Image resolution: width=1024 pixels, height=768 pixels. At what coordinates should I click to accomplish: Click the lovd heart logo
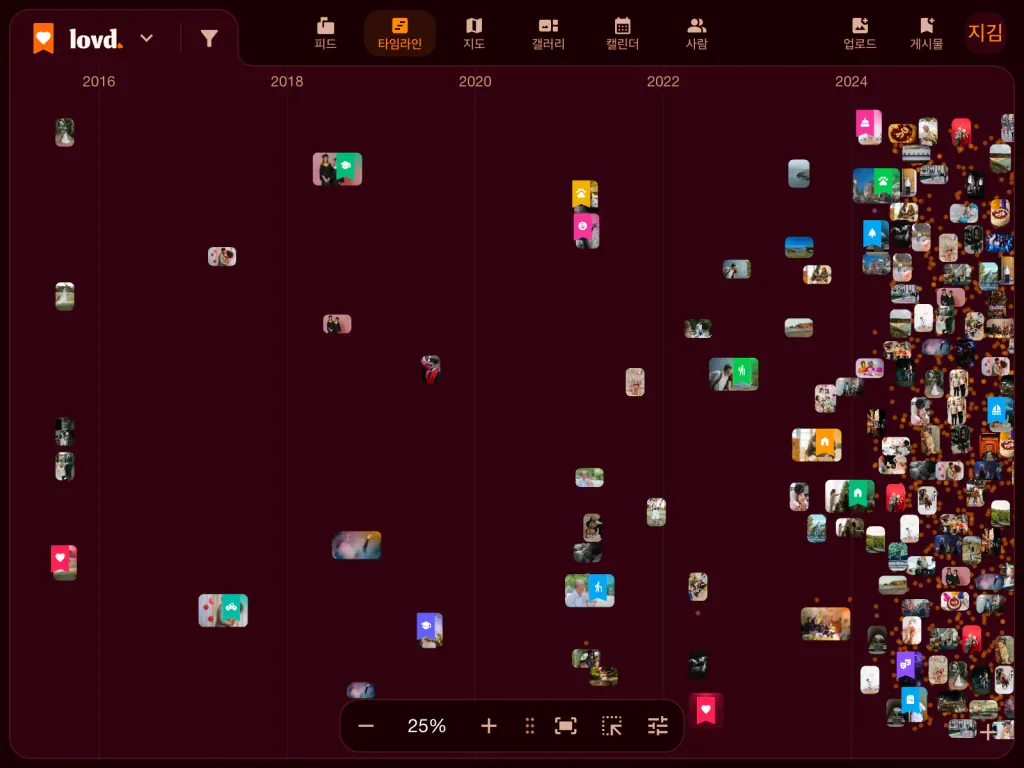[44, 38]
